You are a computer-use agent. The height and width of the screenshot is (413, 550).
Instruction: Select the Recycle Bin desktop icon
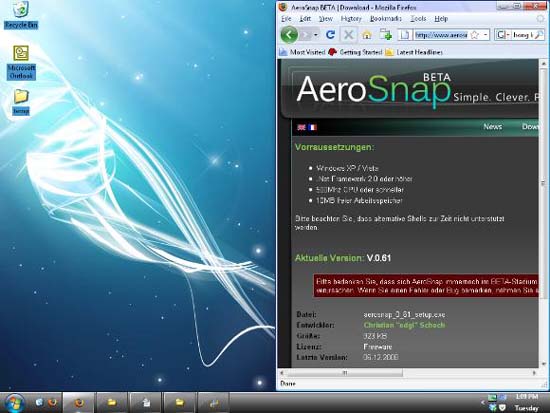point(21,15)
